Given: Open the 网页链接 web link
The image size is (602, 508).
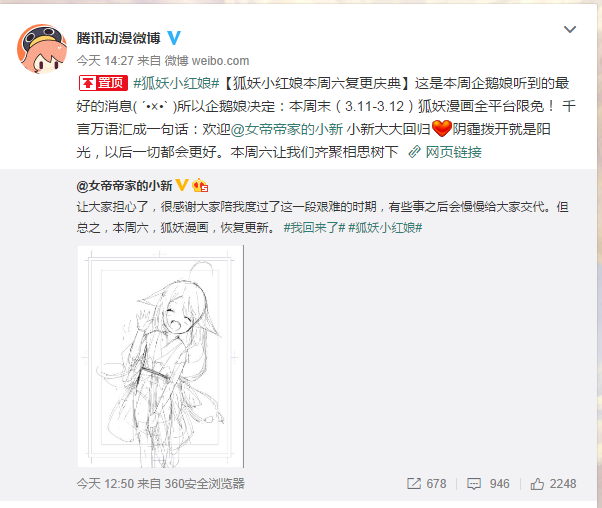Looking at the screenshot, I should (453, 152).
